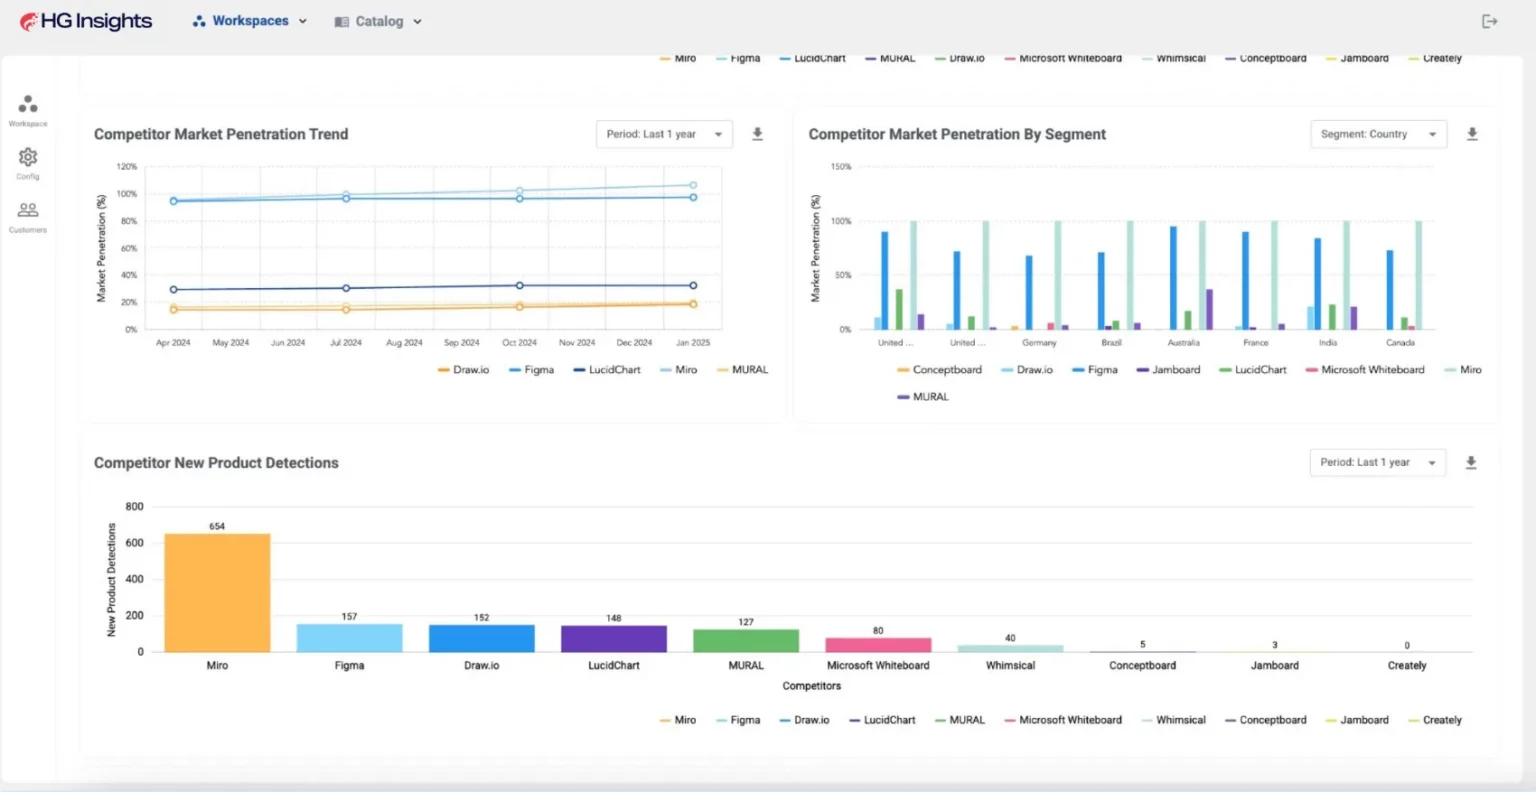The width and height of the screenshot is (1536, 792).
Task: Open the Catalog menu
Action: pos(378,21)
